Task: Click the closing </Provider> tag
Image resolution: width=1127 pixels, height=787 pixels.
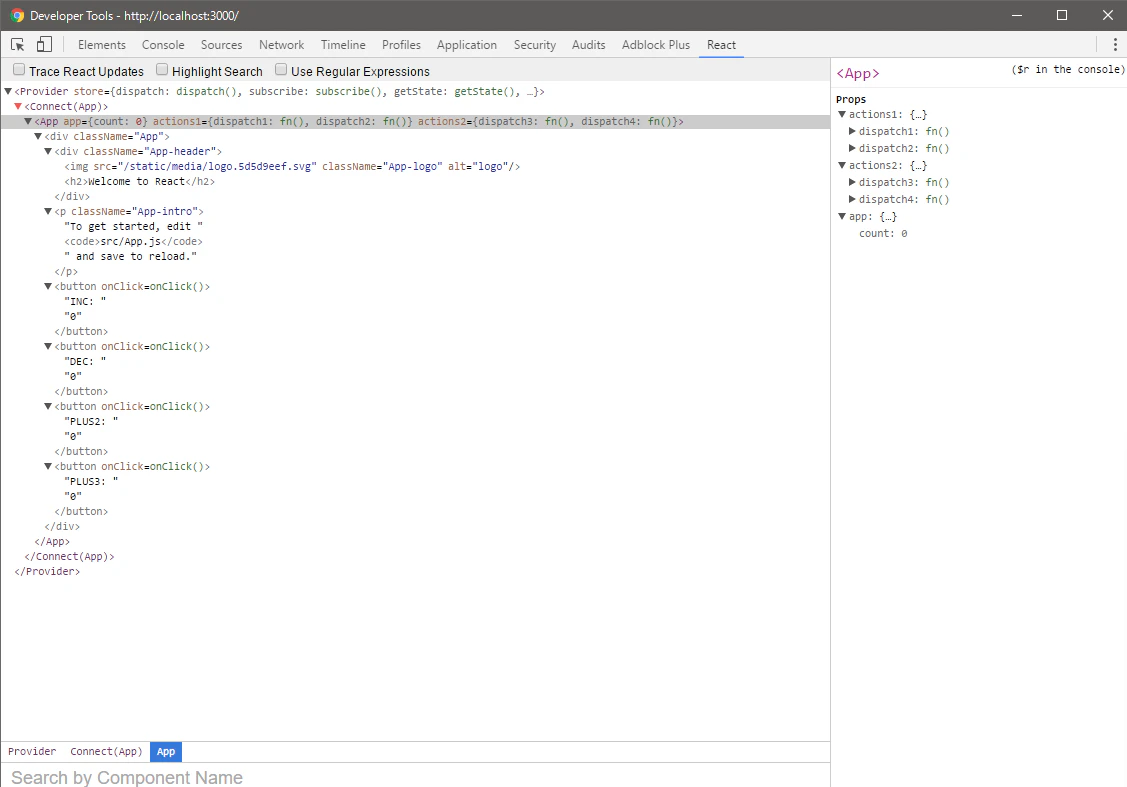Action: [x=47, y=571]
